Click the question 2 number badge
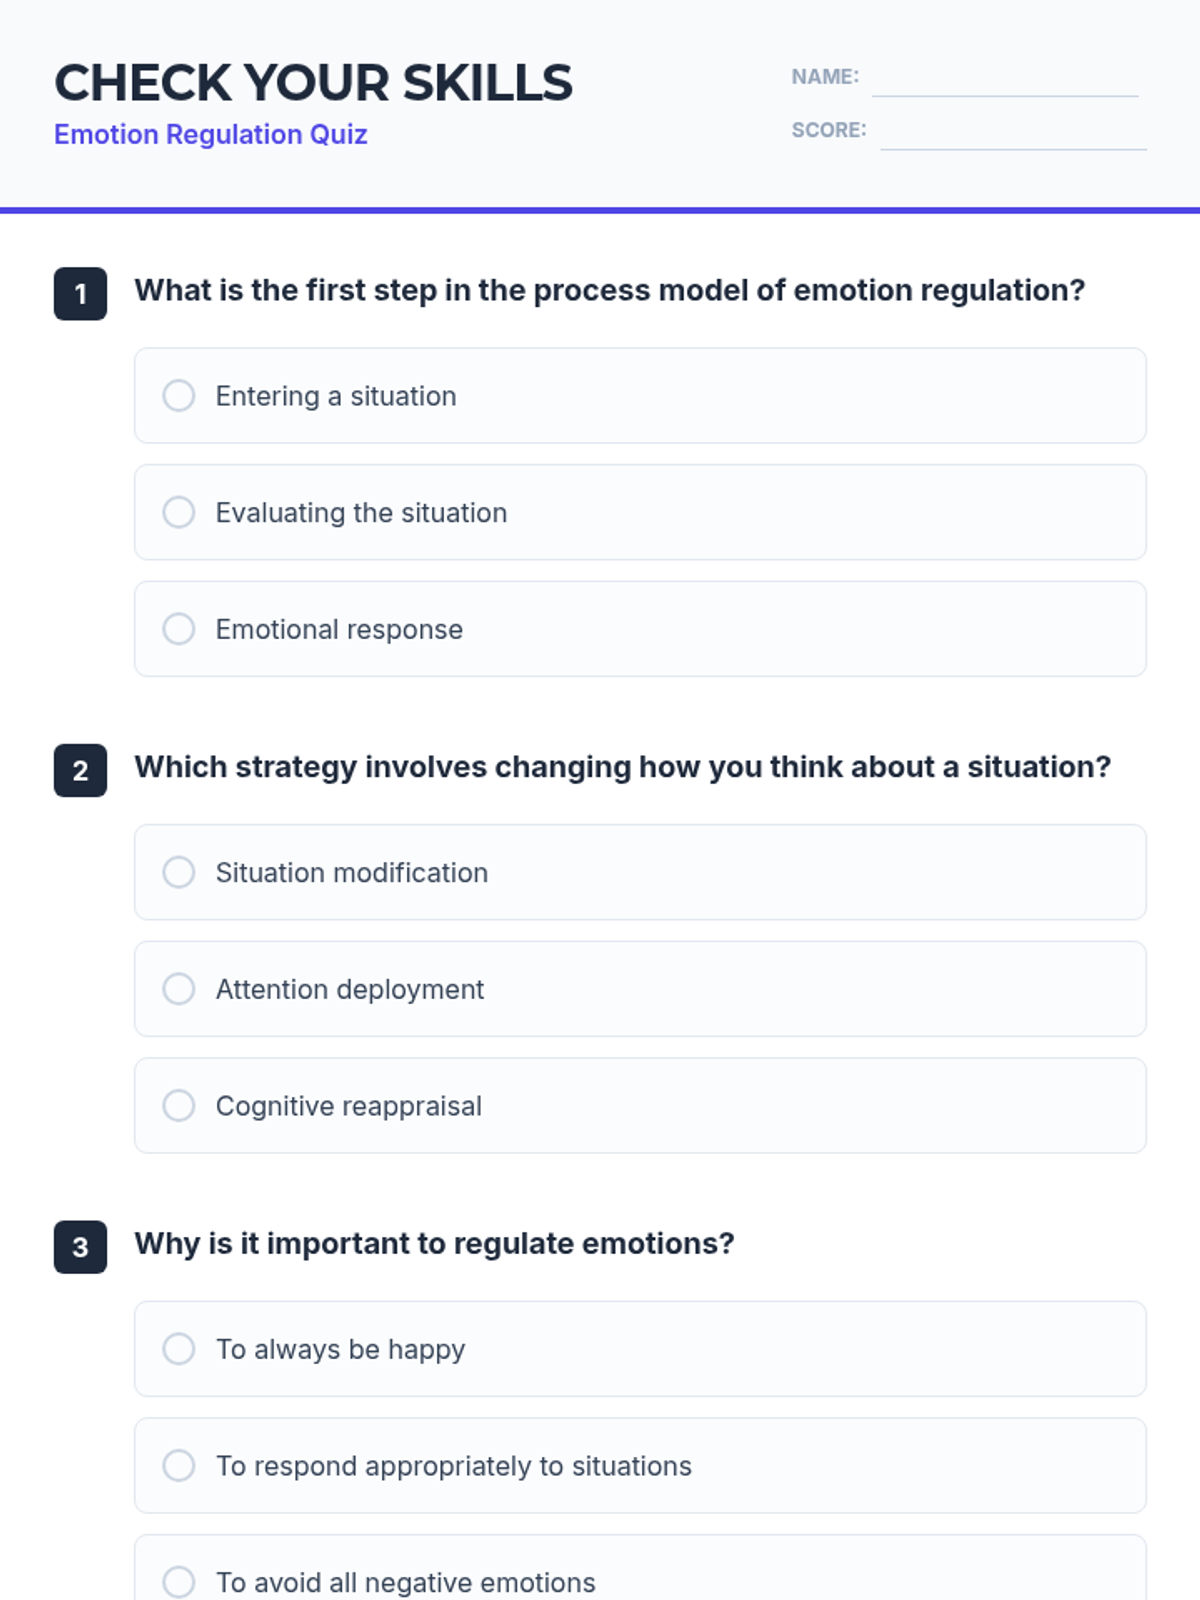This screenshot has width=1200, height=1600. [80, 771]
